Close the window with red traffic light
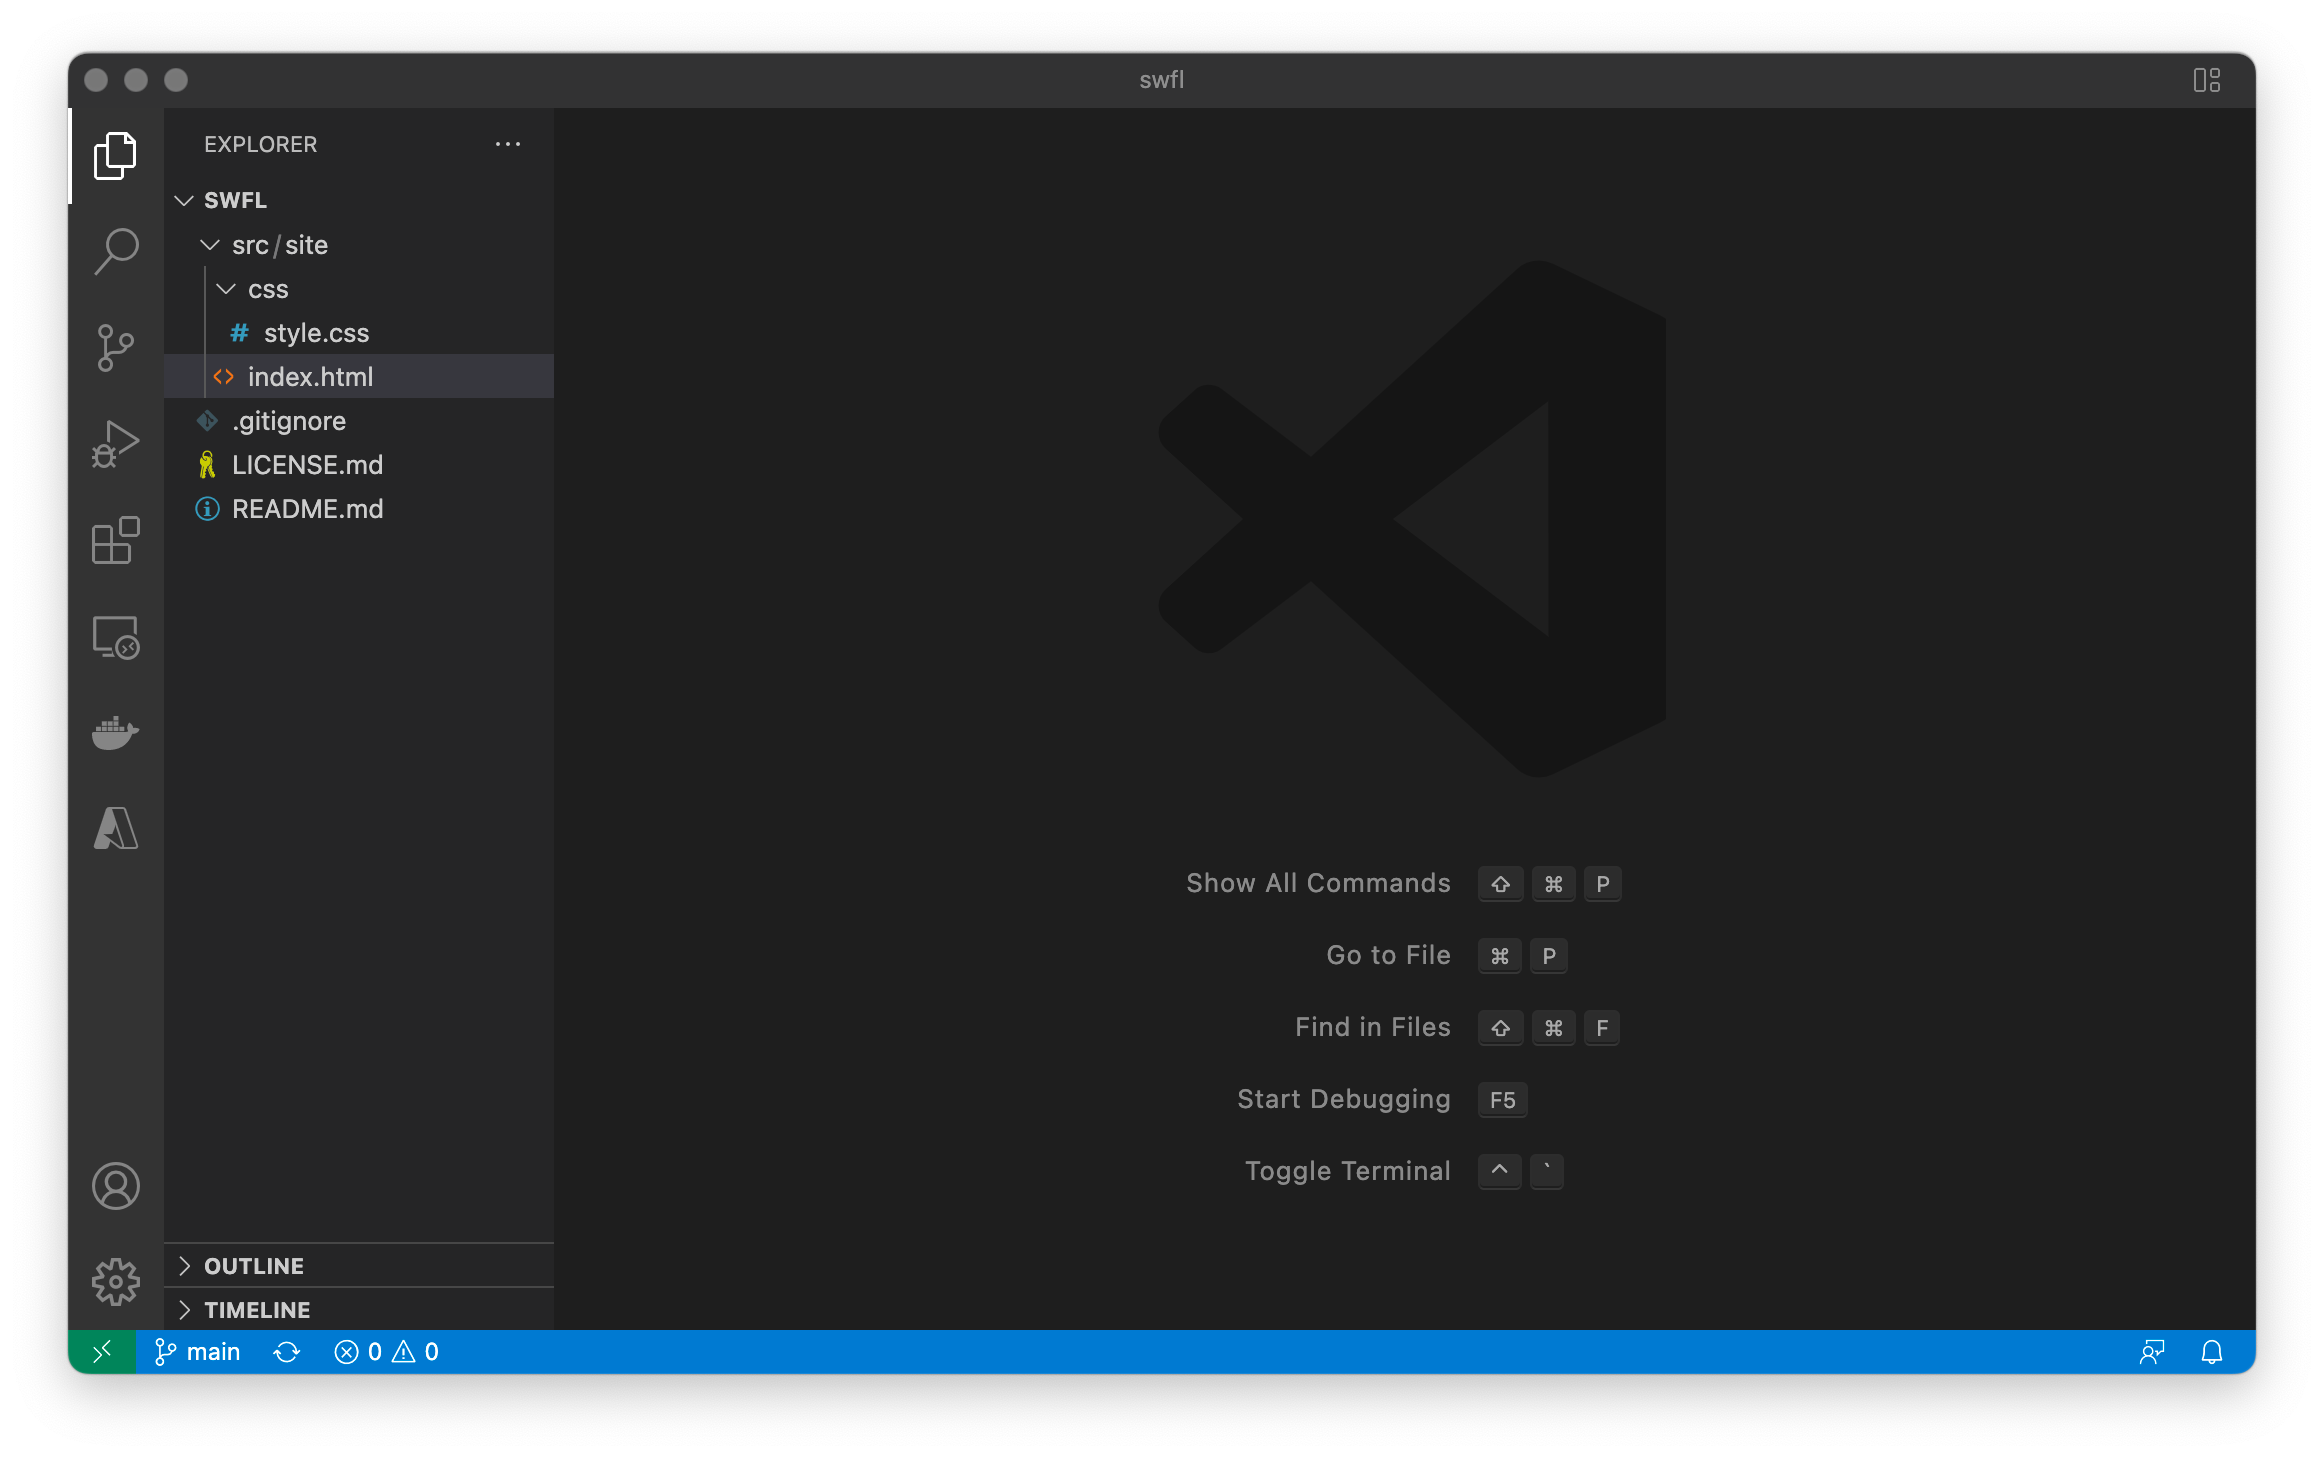Viewport: 2324px width, 1458px height. pyautogui.click(x=96, y=80)
